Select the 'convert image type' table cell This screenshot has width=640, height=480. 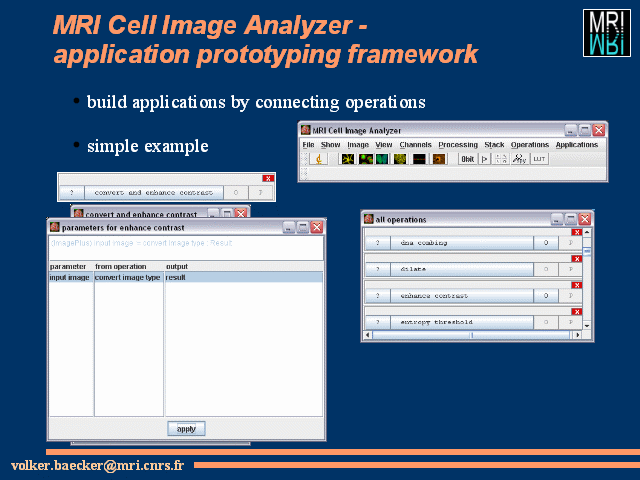pos(129,278)
